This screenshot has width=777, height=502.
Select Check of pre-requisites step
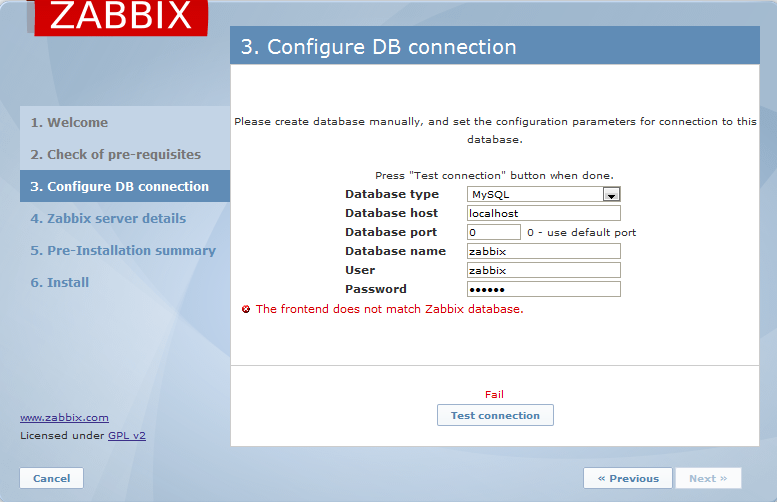tap(115, 154)
